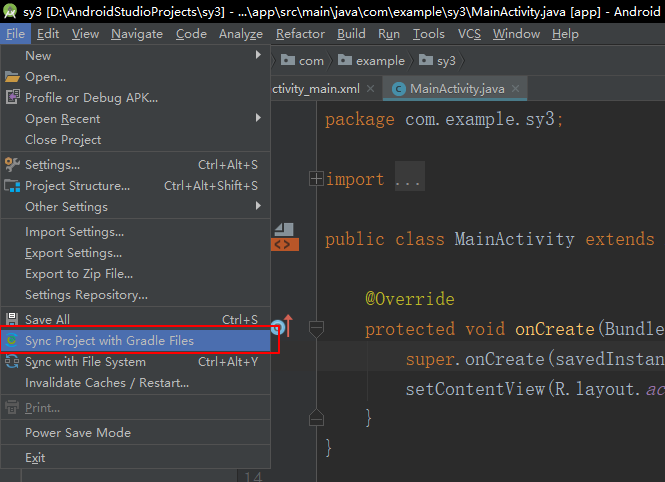
Task: Click the Print printer icon
Action: point(12,407)
